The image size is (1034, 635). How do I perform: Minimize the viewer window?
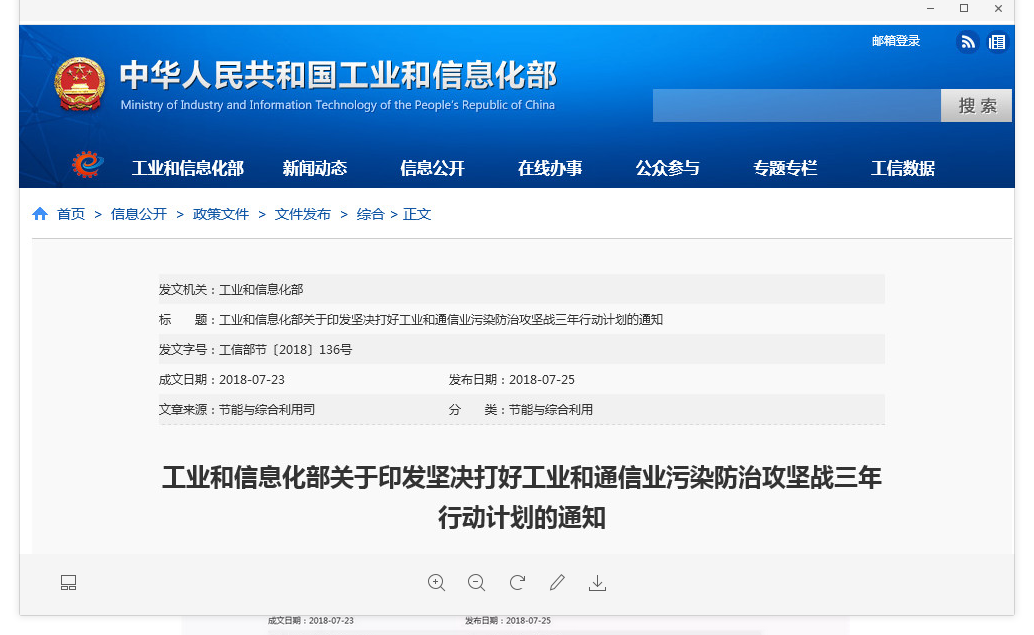930,9
